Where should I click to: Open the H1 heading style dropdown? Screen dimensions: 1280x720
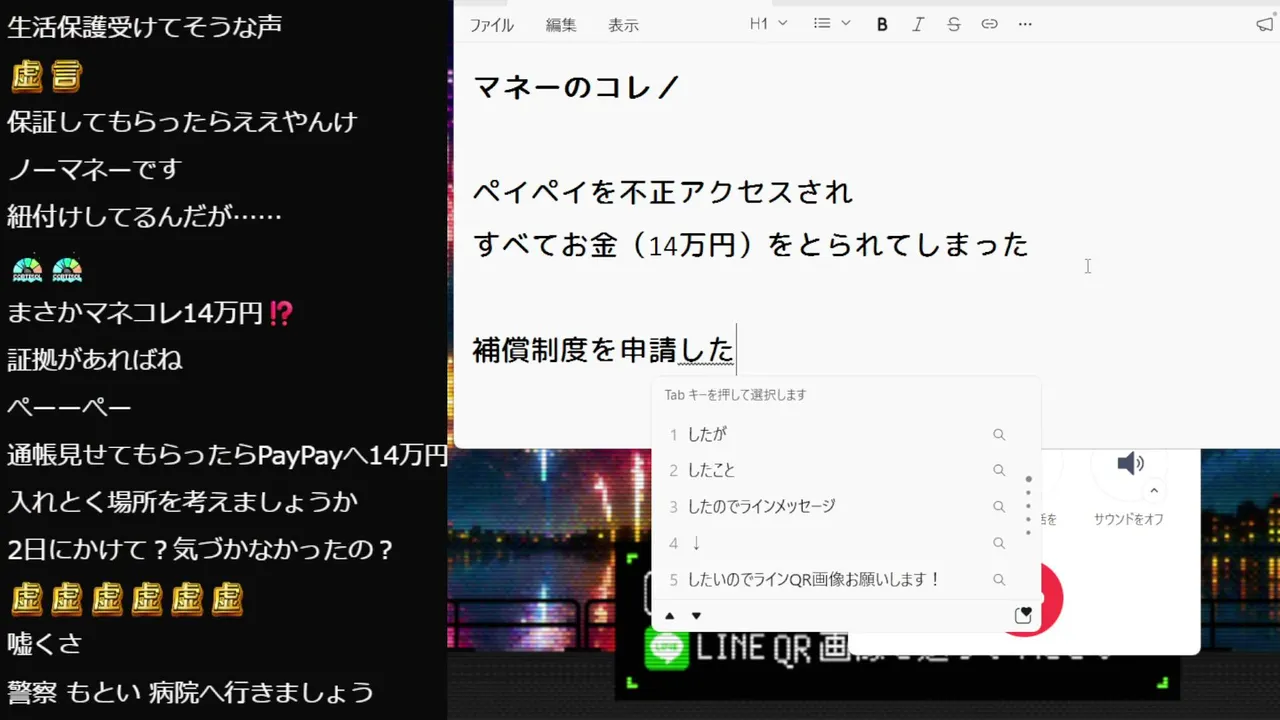(768, 24)
